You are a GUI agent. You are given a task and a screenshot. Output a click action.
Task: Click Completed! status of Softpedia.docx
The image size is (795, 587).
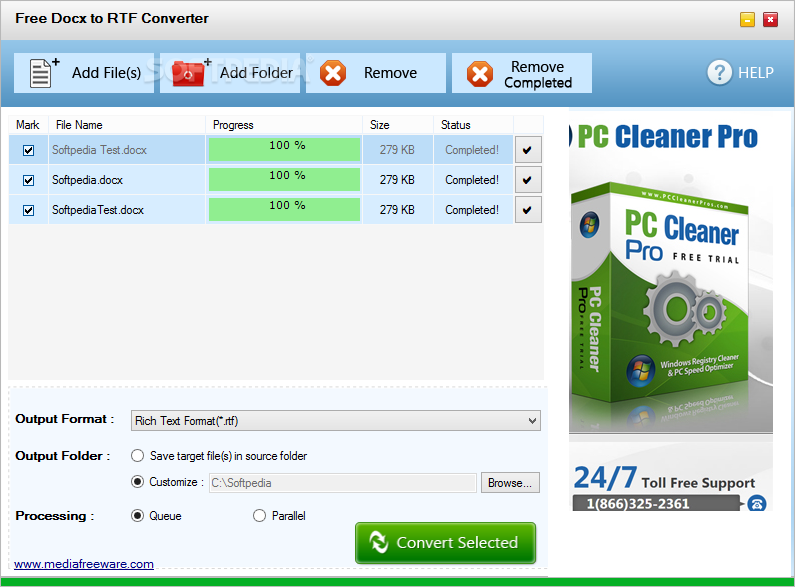tap(472, 180)
